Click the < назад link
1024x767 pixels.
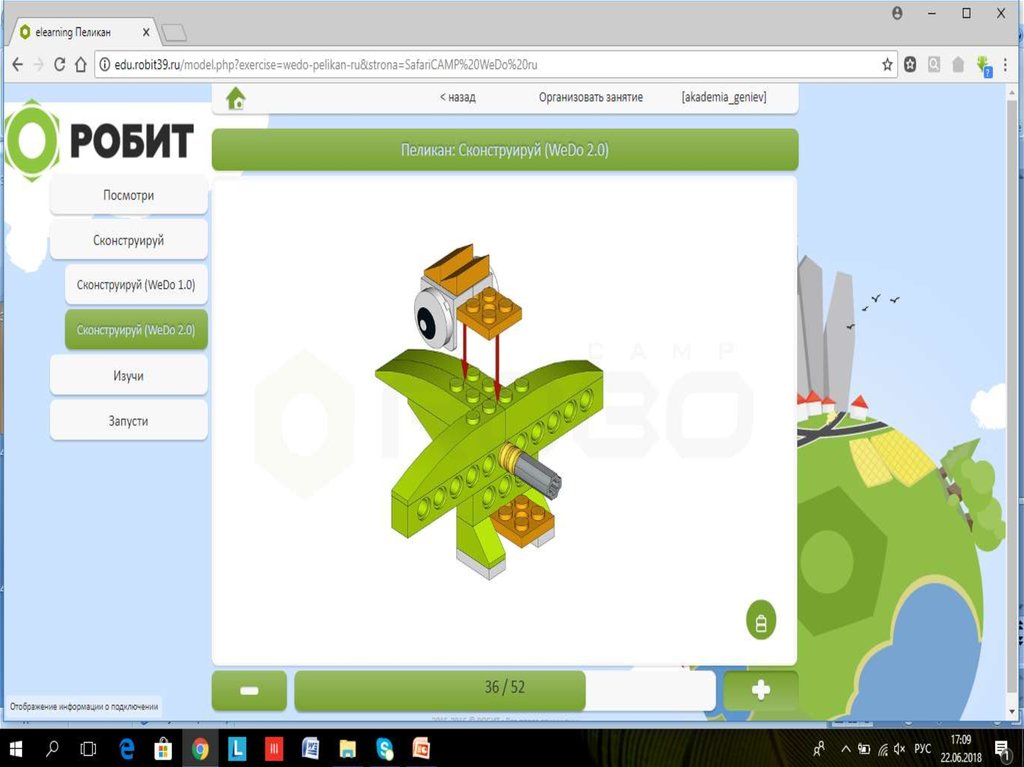(458, 97)
